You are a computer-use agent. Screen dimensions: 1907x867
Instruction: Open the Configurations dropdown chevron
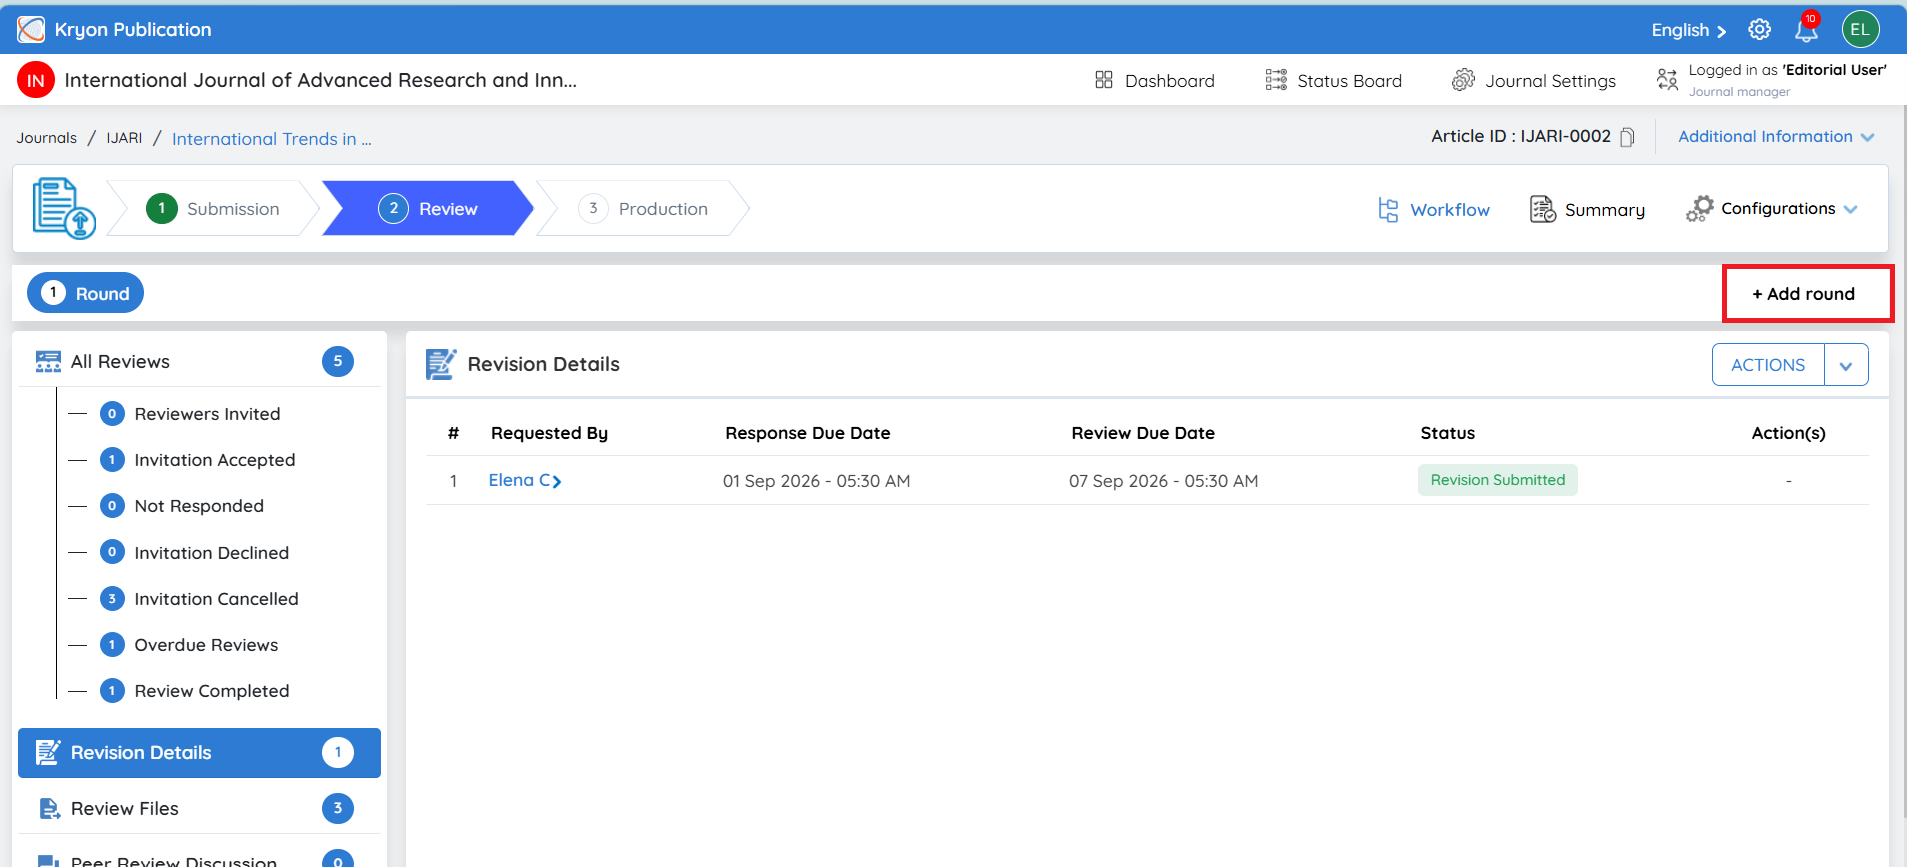[1851, 209]
